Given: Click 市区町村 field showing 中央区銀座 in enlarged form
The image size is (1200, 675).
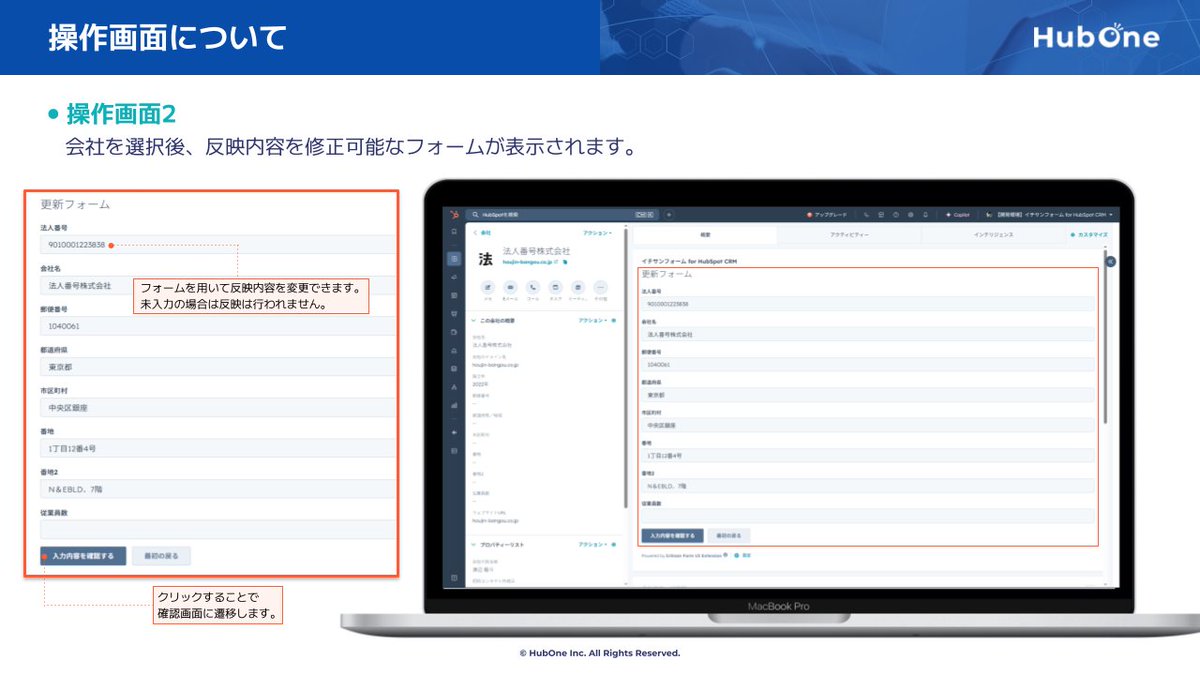Looking at the screenshot, I should (218, 408).
